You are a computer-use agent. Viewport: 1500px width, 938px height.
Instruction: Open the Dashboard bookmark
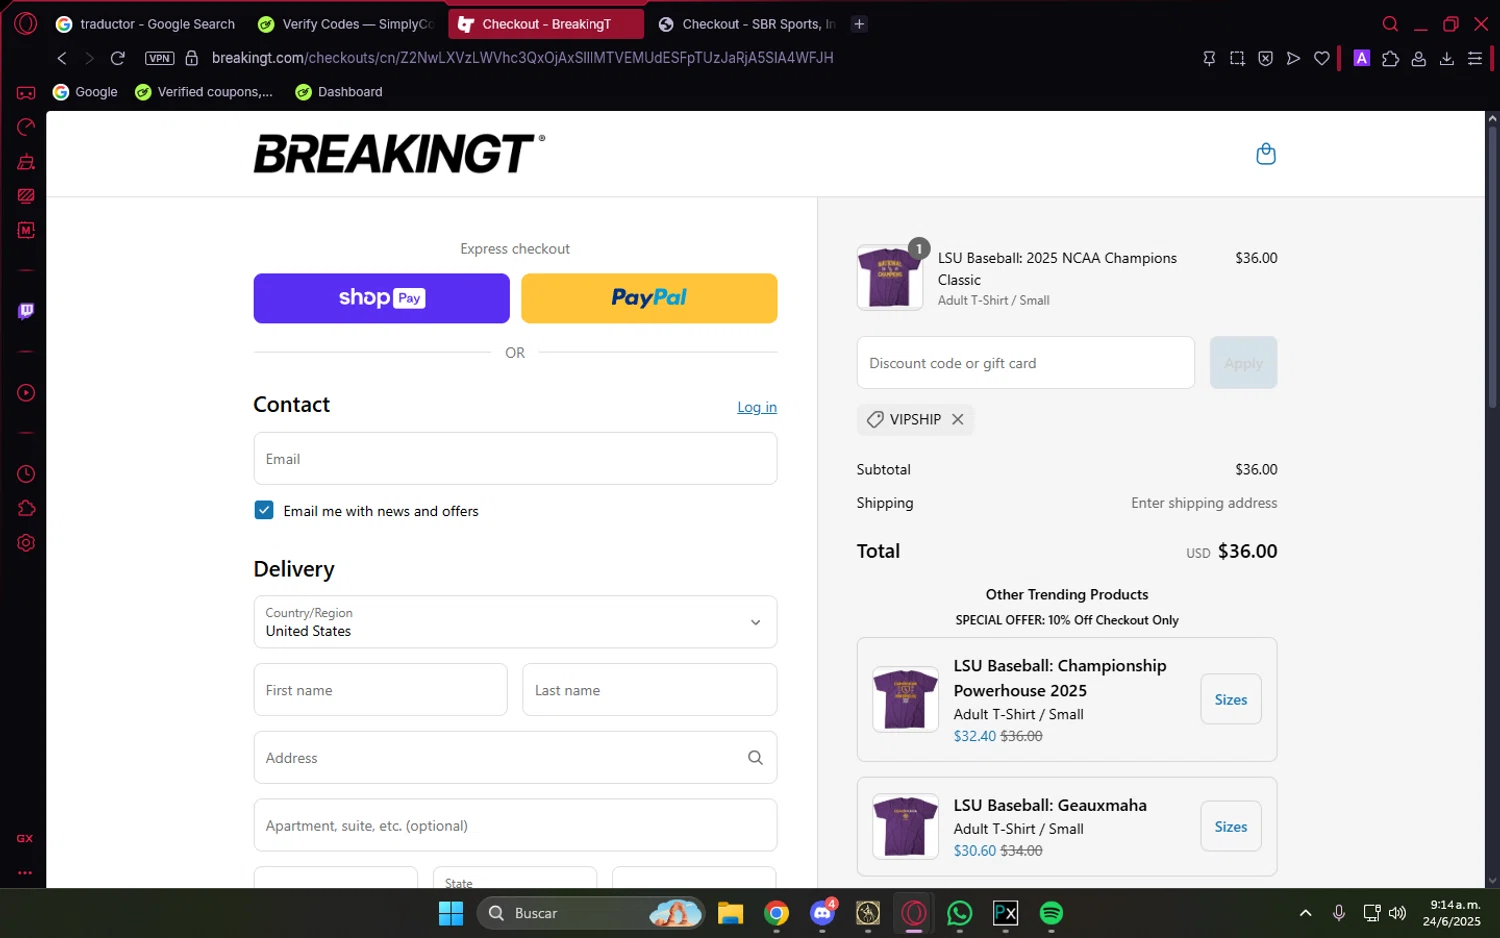point(339,92)
